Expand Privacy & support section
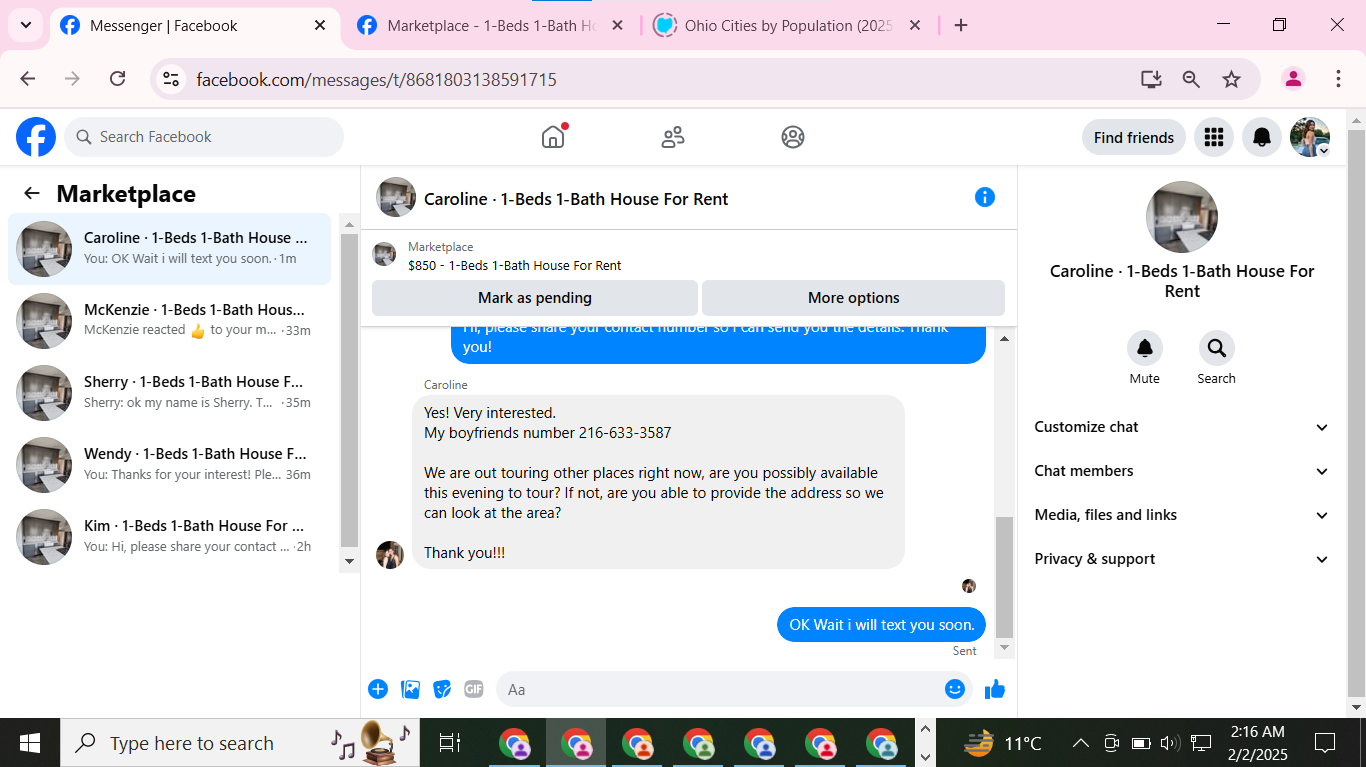1366x767 pixels. (1182, 559)
